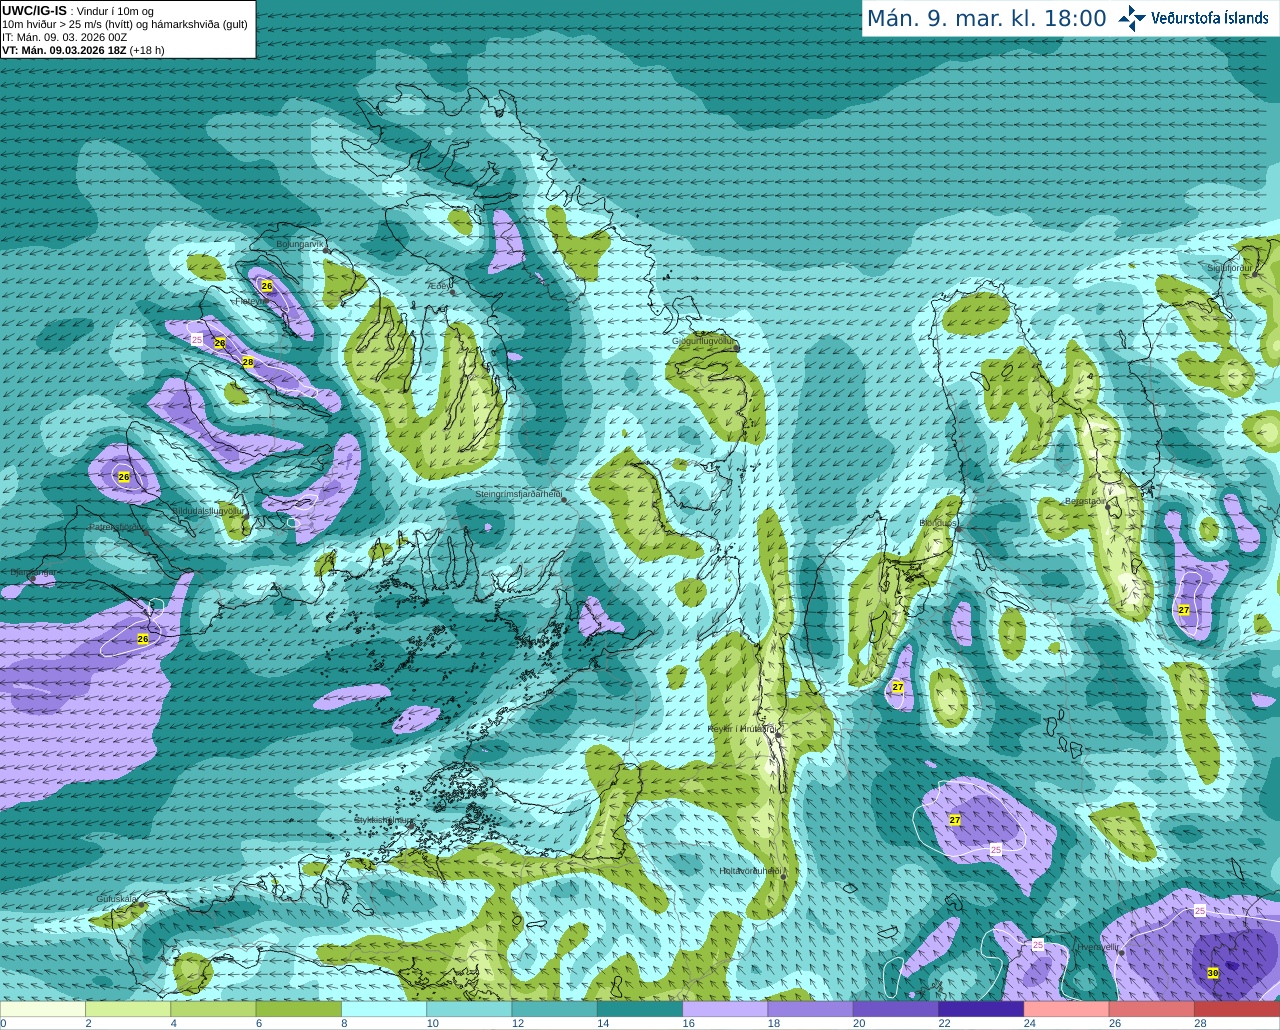Click the white 25 contour label near Flateyri

[197, 340]
